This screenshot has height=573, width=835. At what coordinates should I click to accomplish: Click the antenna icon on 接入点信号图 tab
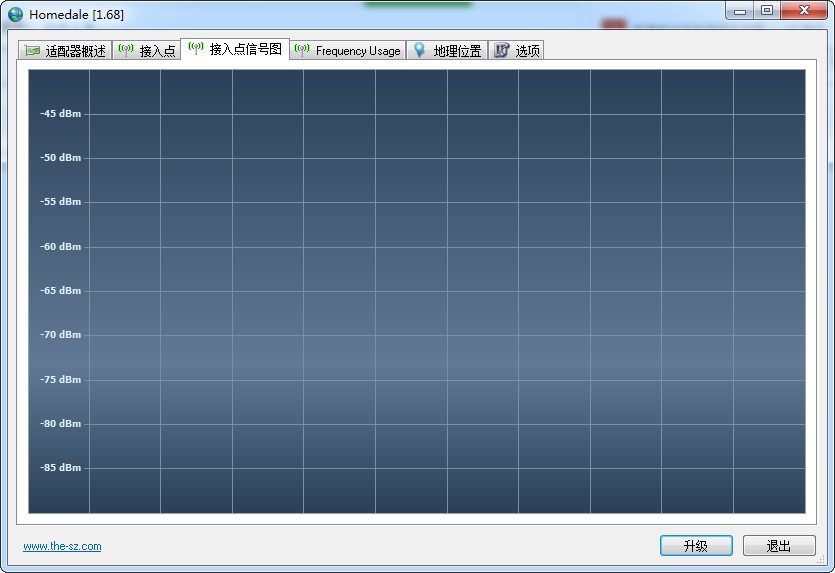coord(196,48)
